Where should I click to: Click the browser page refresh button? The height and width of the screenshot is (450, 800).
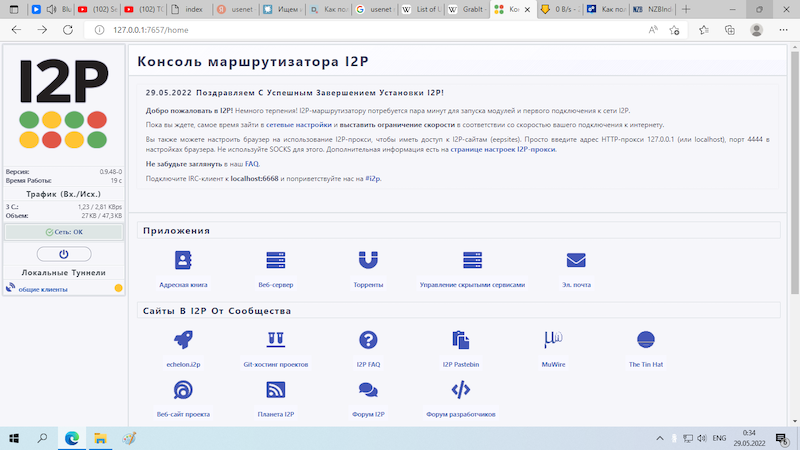[x=70, y=30]
